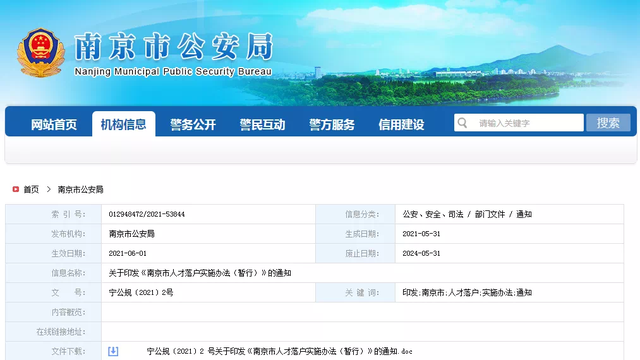Click the Nanjing Municipal Public Security Bureau subtitle
The width and height of the screenshot is (640, 360).
click(173, 72)
